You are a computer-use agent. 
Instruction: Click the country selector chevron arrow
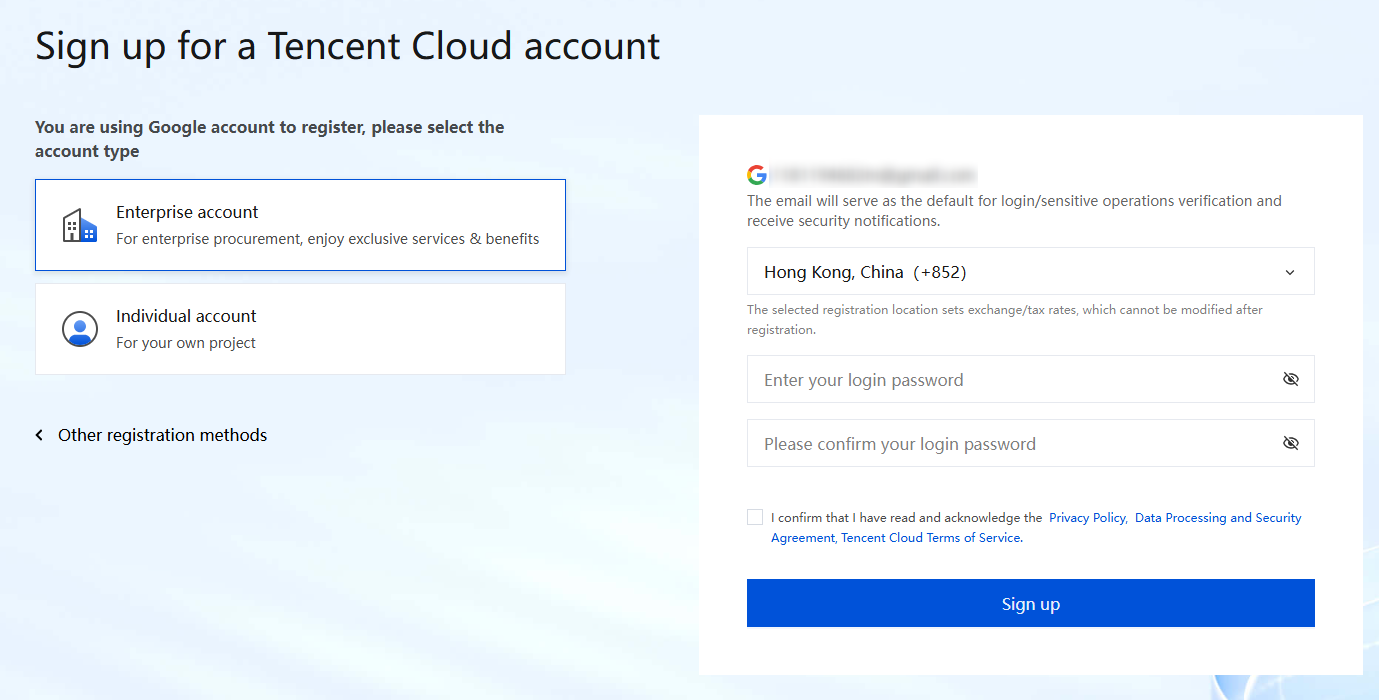click(1290, 272)
